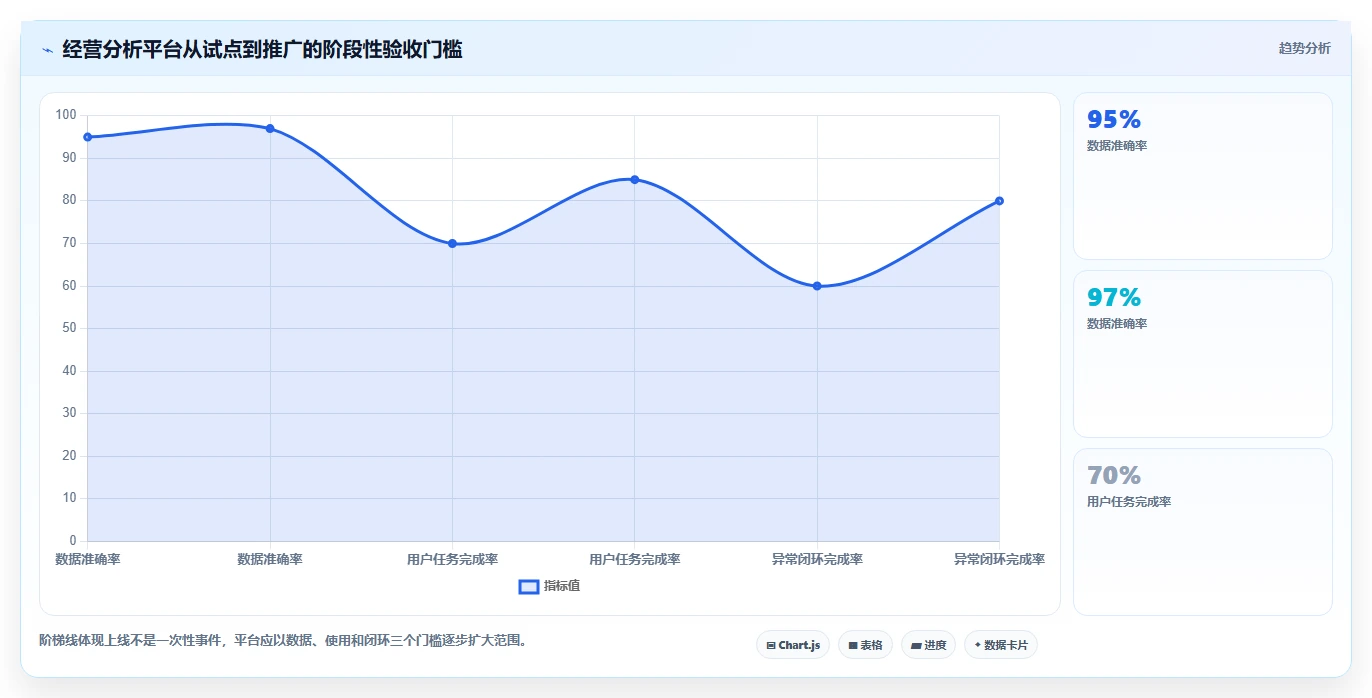1372x698 pixels.
Task: Click the 趋势分析 label in header
Action: tap(1304, 48)
